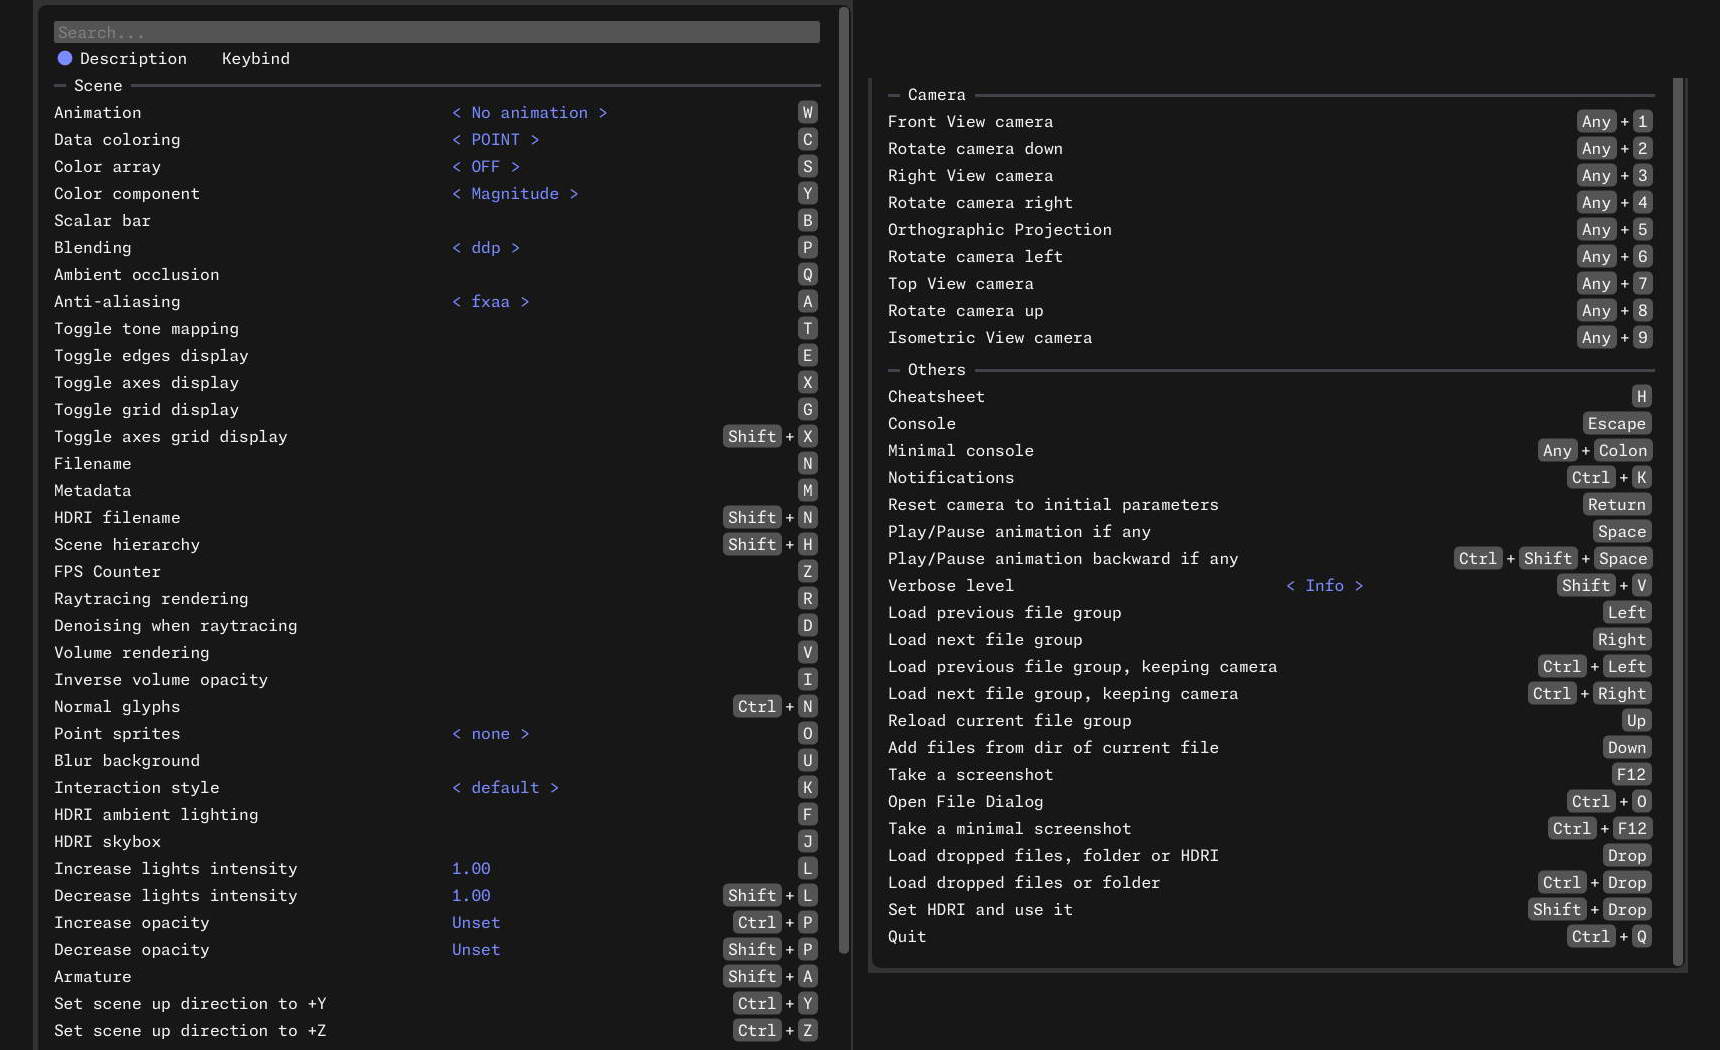
Task: Click left arrow before Info verbose level
Action: click(1291, 586)
